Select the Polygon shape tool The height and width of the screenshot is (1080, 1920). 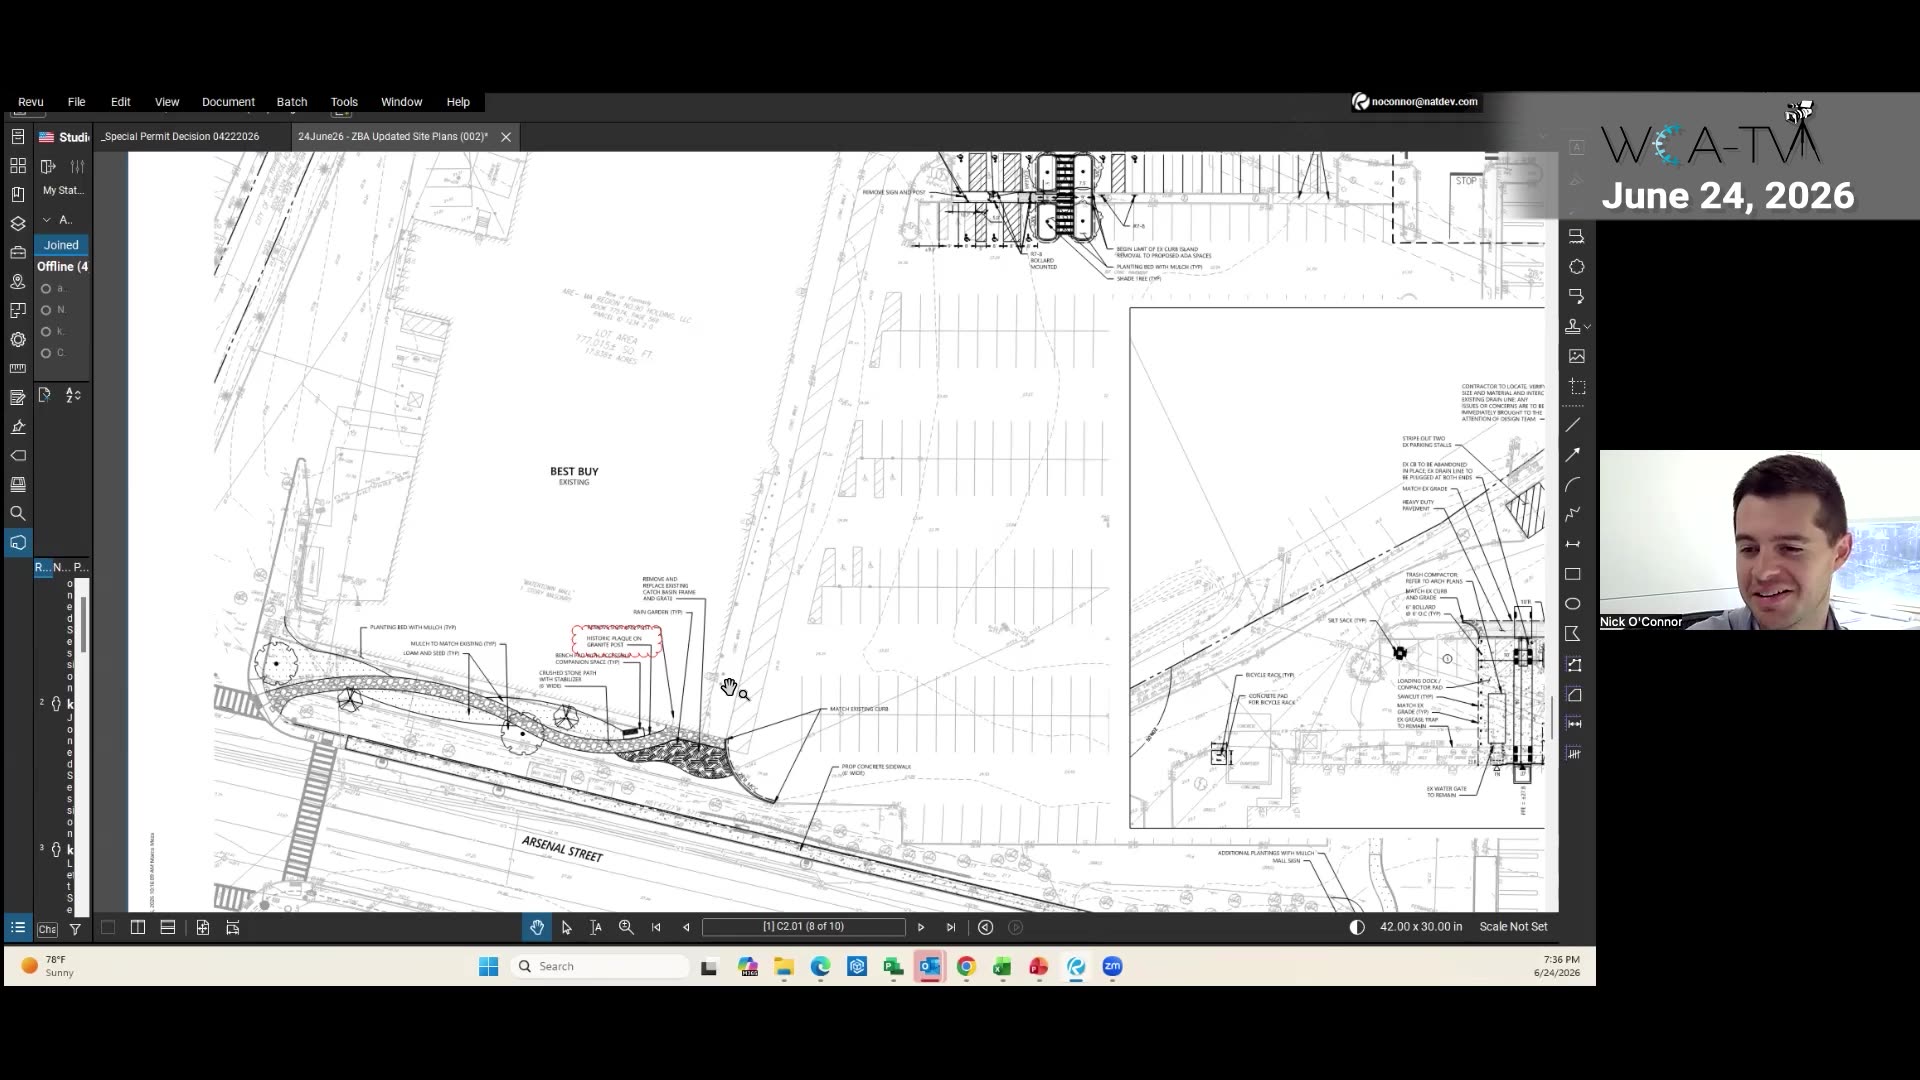[1573, 634]
